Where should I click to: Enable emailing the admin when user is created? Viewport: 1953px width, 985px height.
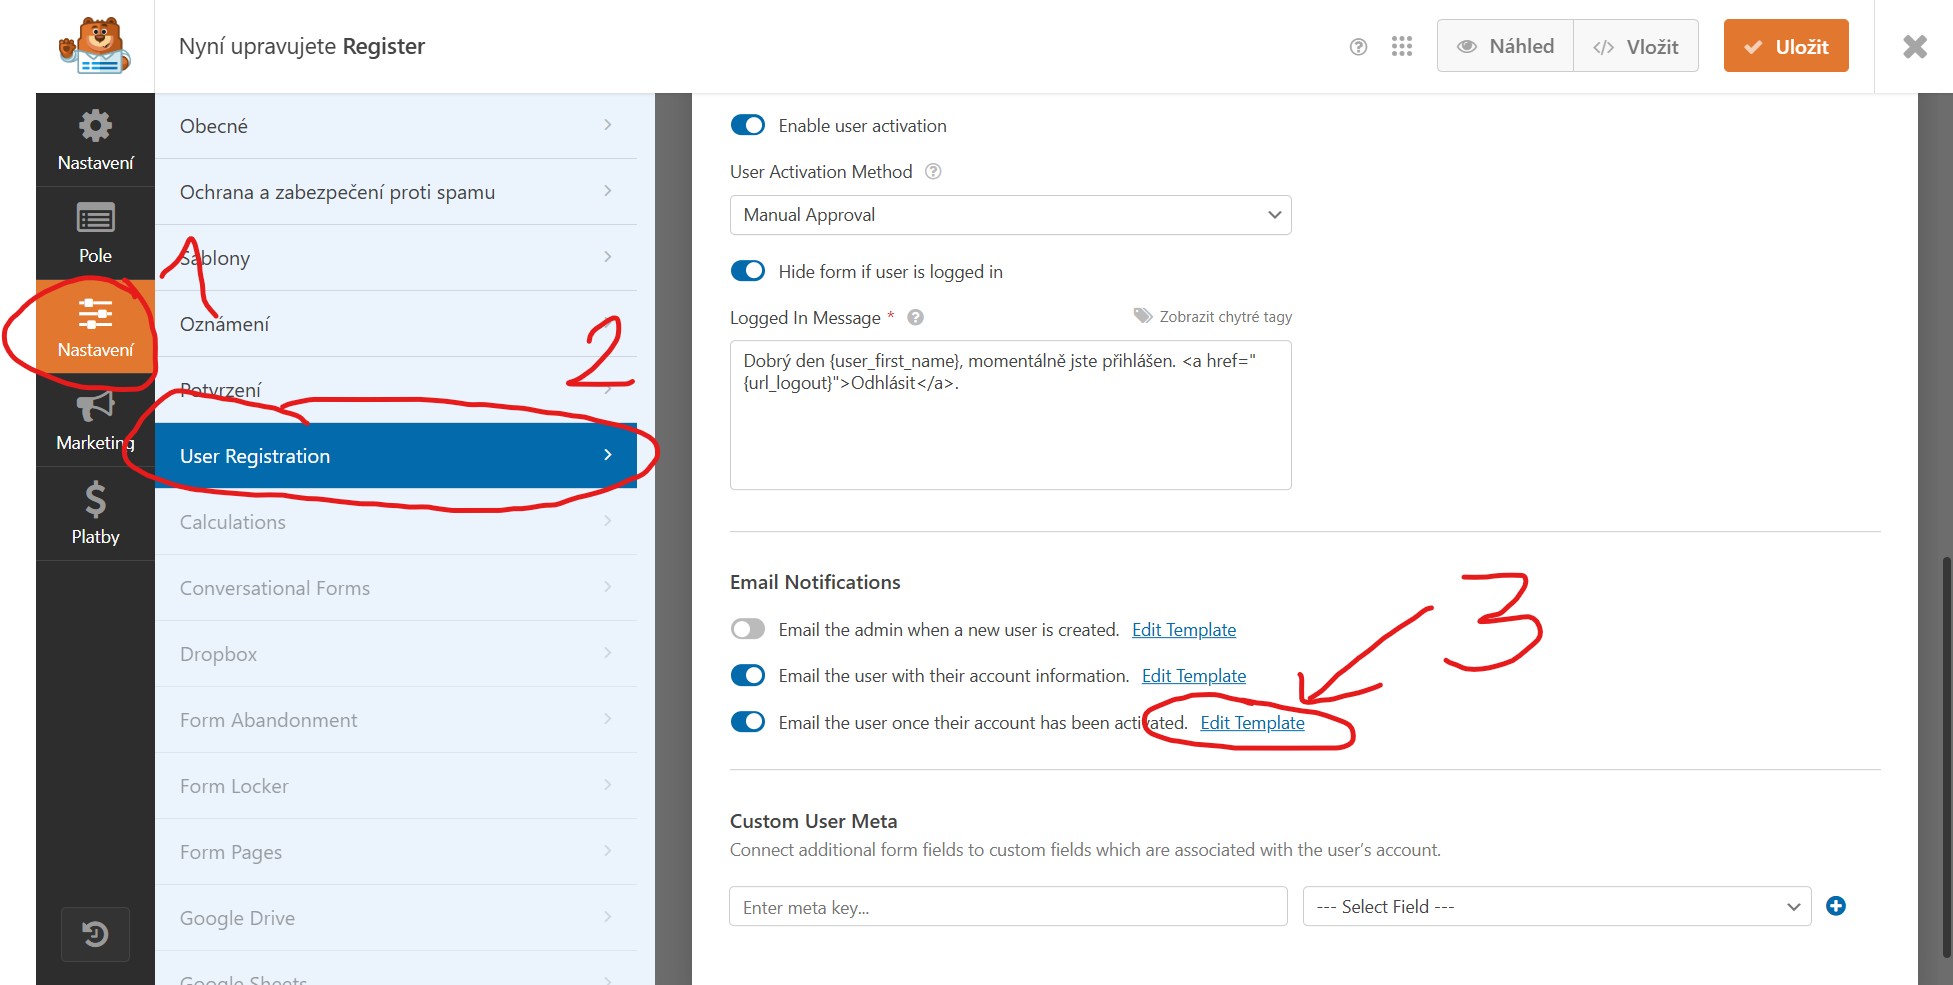pos(747,629)
